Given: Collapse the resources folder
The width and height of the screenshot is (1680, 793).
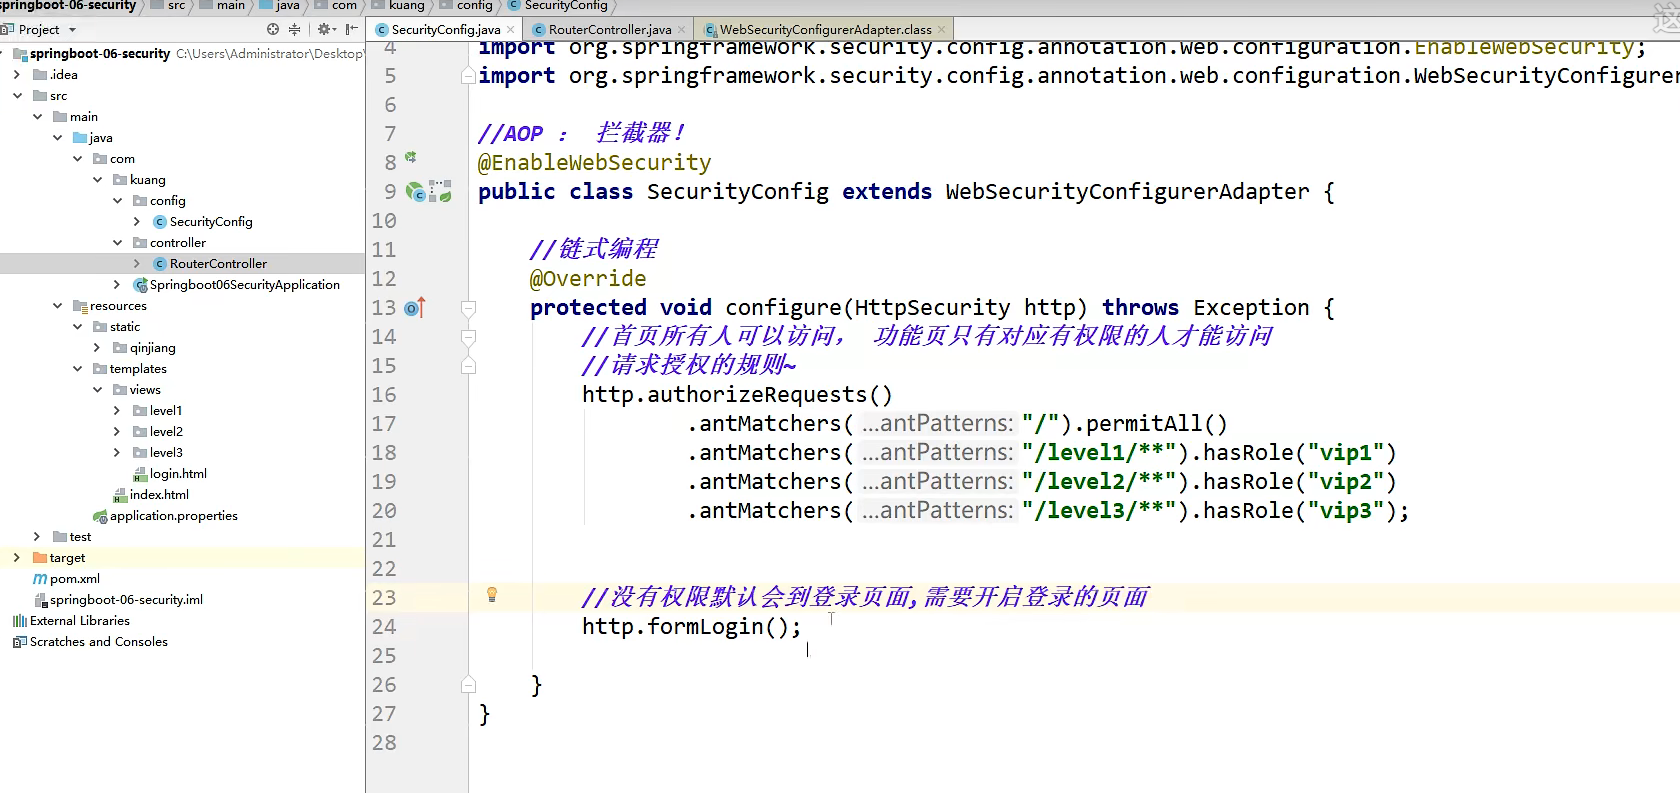Looking at the screenshot, I should point(57,306).
